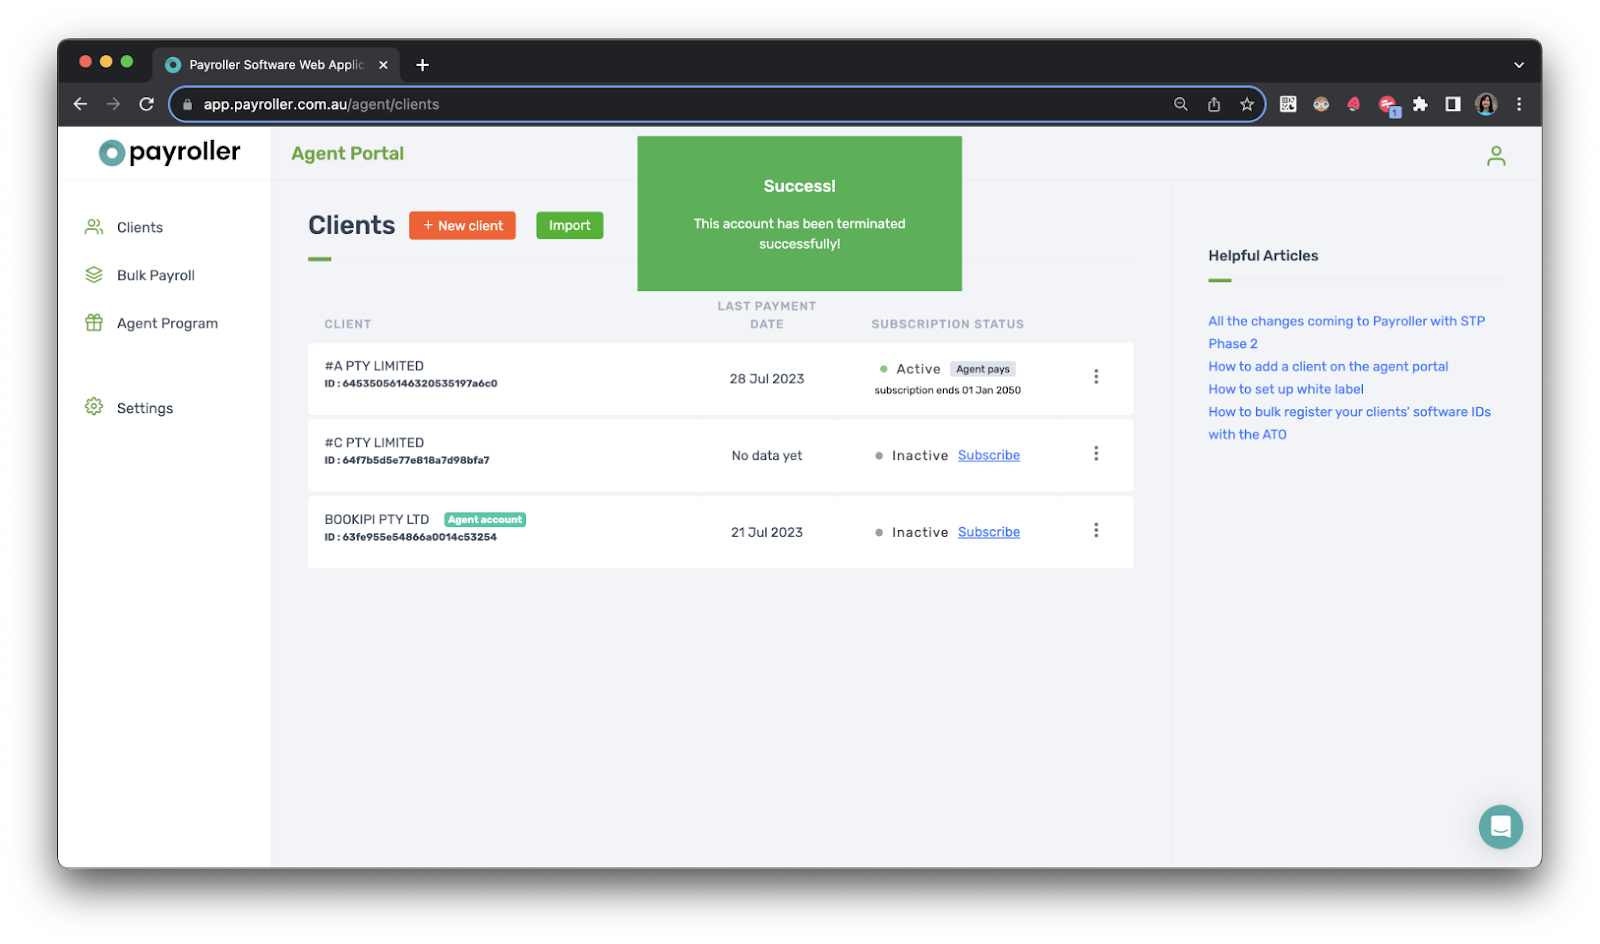Select client name #A PTY LIMITED
The height and width of the screenshot is (944, 1600).
tap(374, 366)
